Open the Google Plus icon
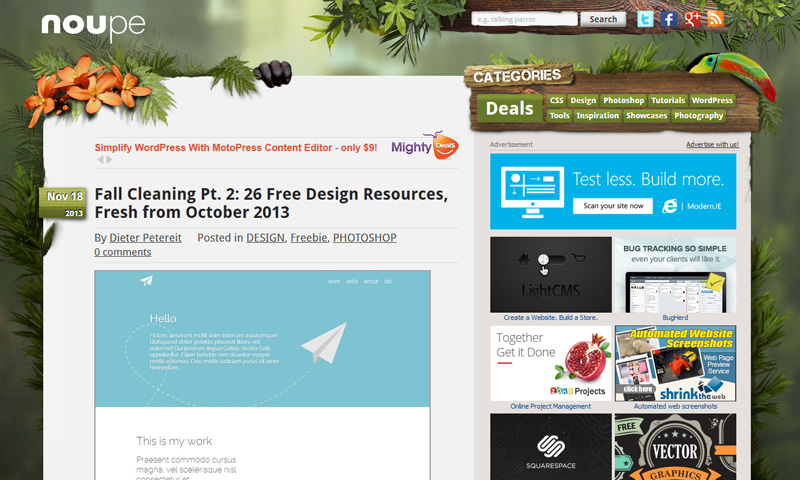800x480 pixels. 692,19
